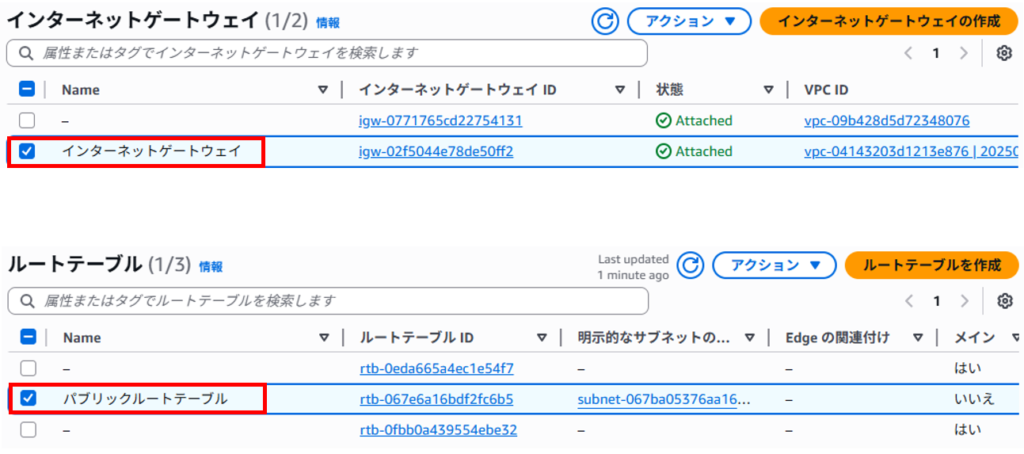Sort by 状態 column arrow

click(769, 89)
